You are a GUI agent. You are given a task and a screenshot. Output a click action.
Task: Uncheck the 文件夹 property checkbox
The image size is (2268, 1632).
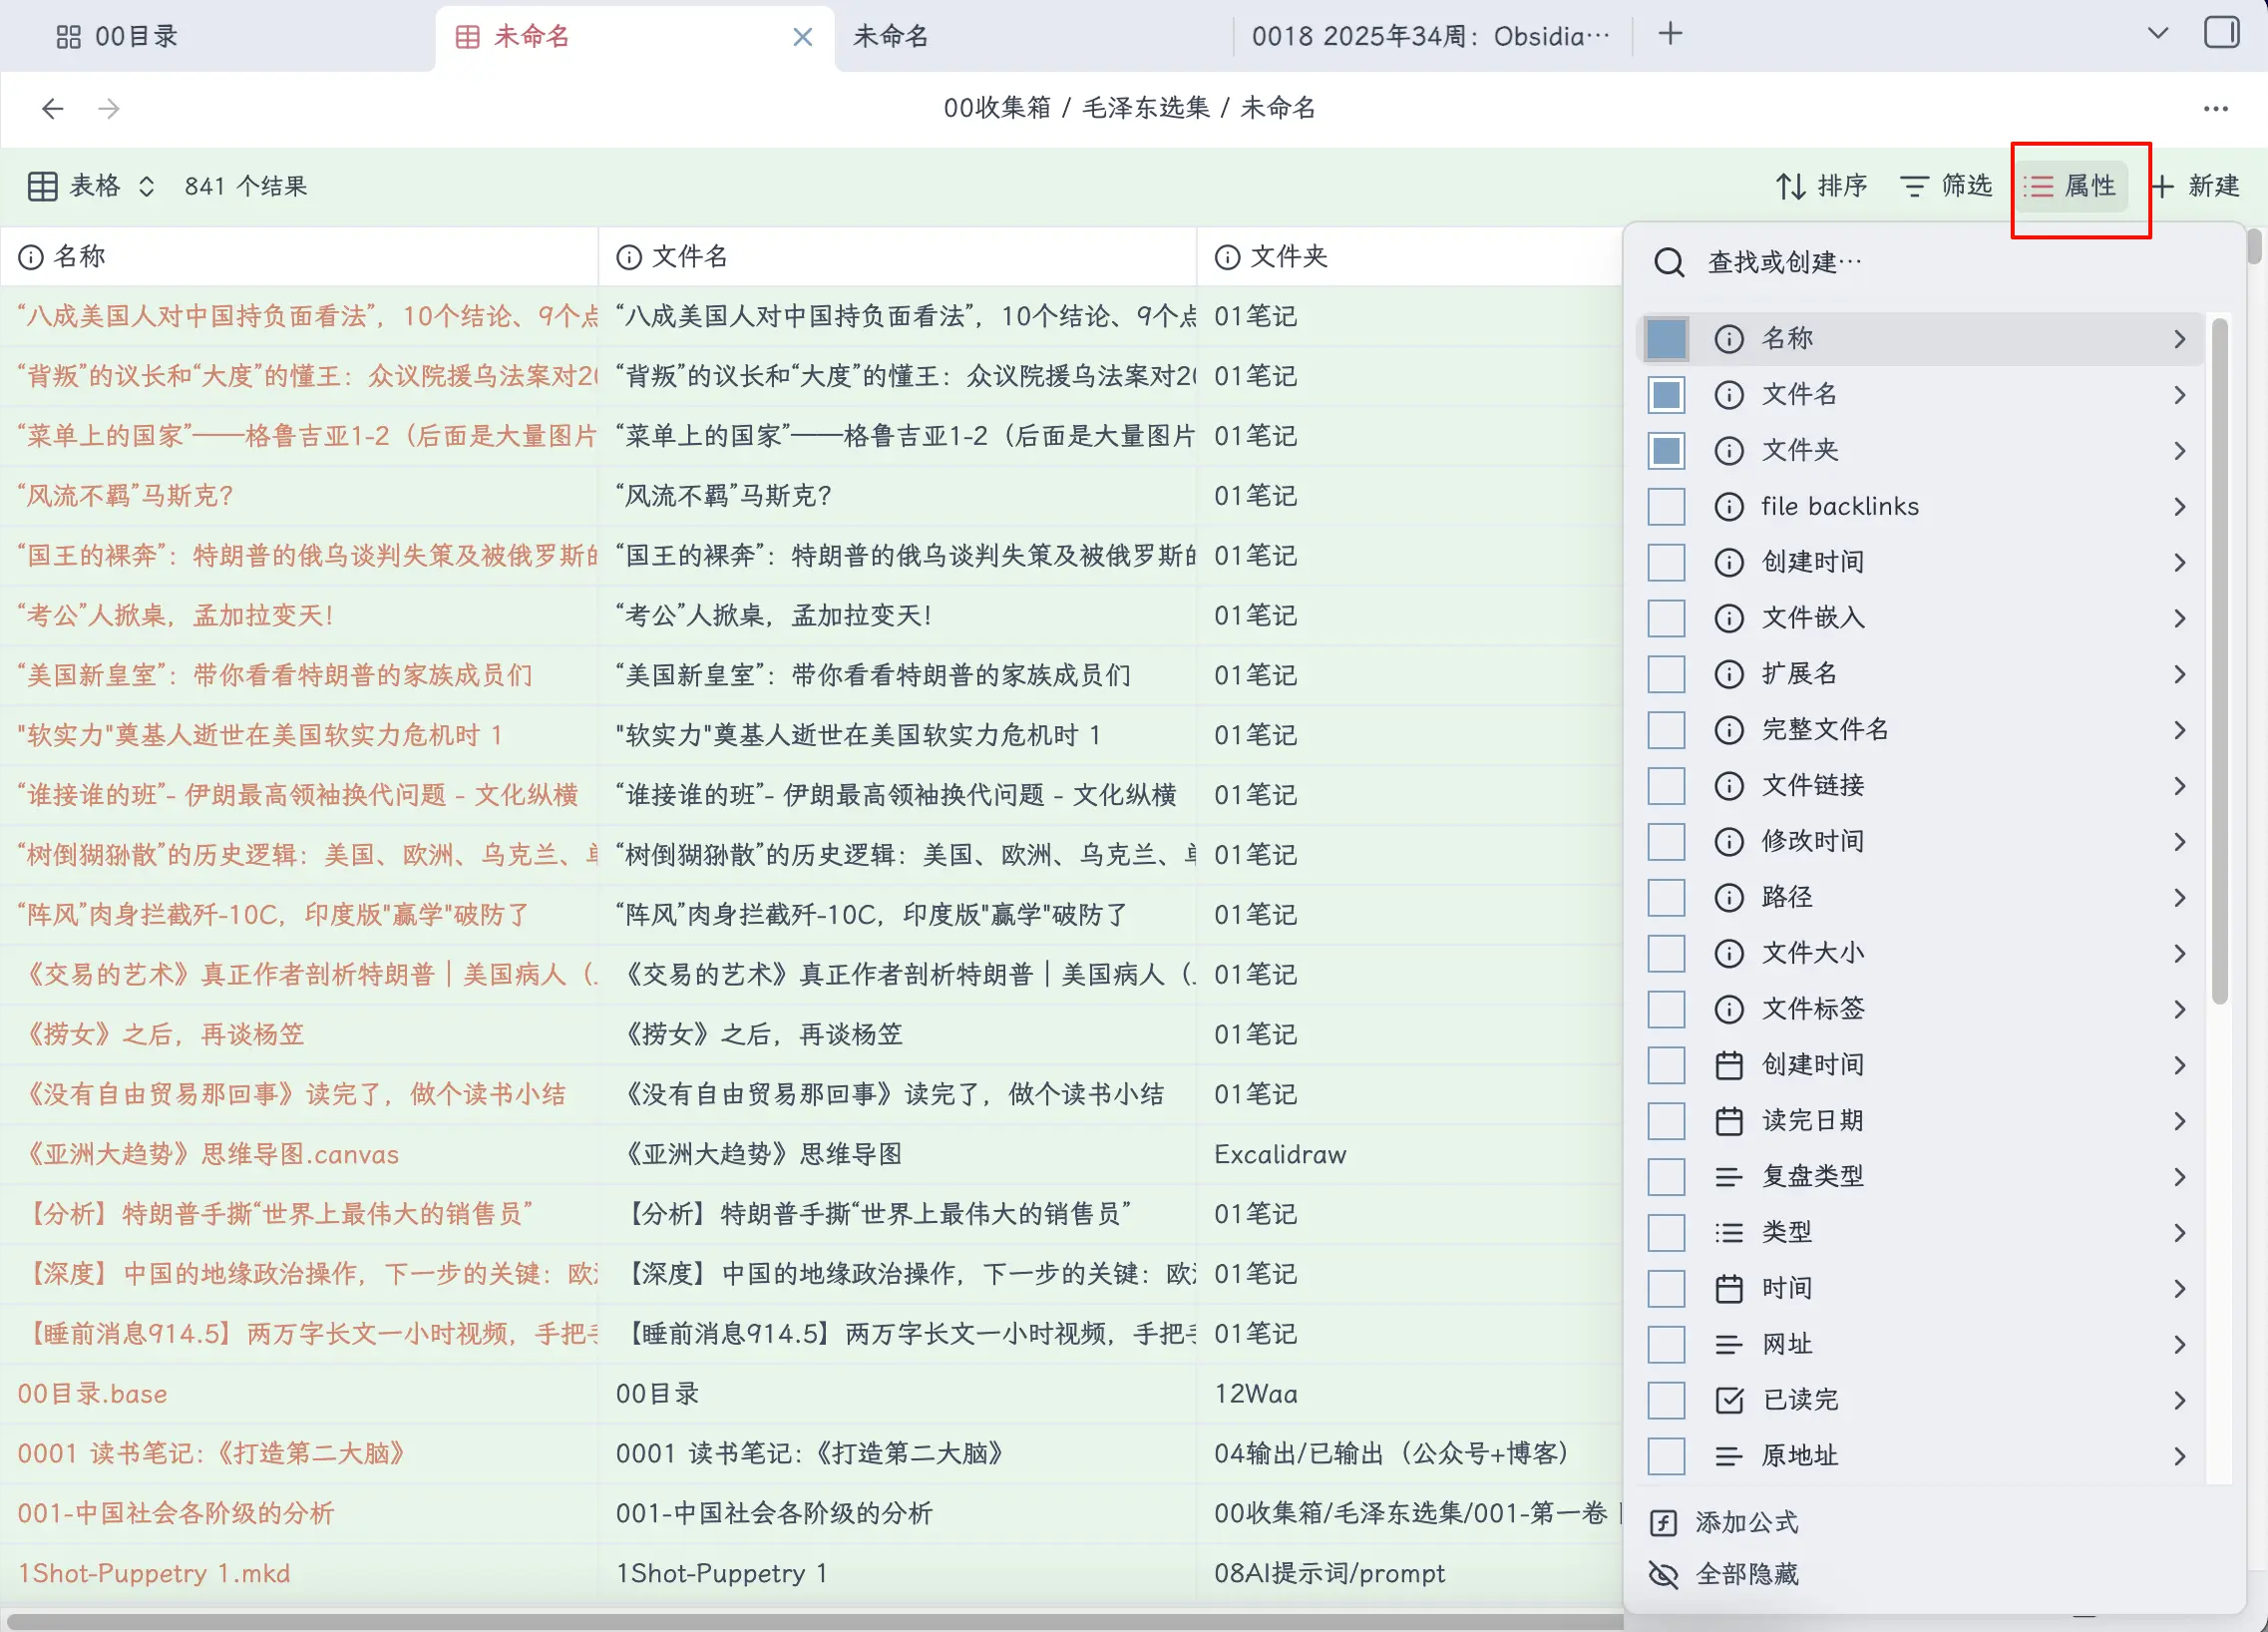click(x=1665, y=450)
